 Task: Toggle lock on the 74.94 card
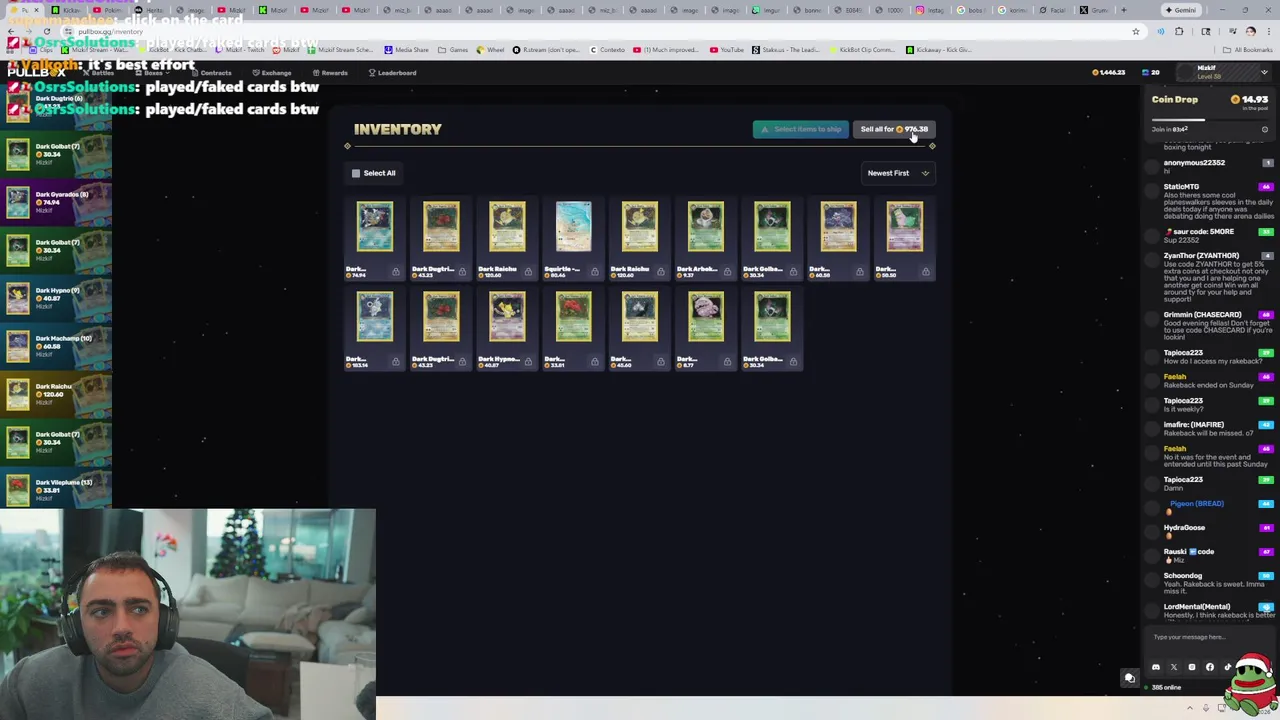(x=395, y=272)
